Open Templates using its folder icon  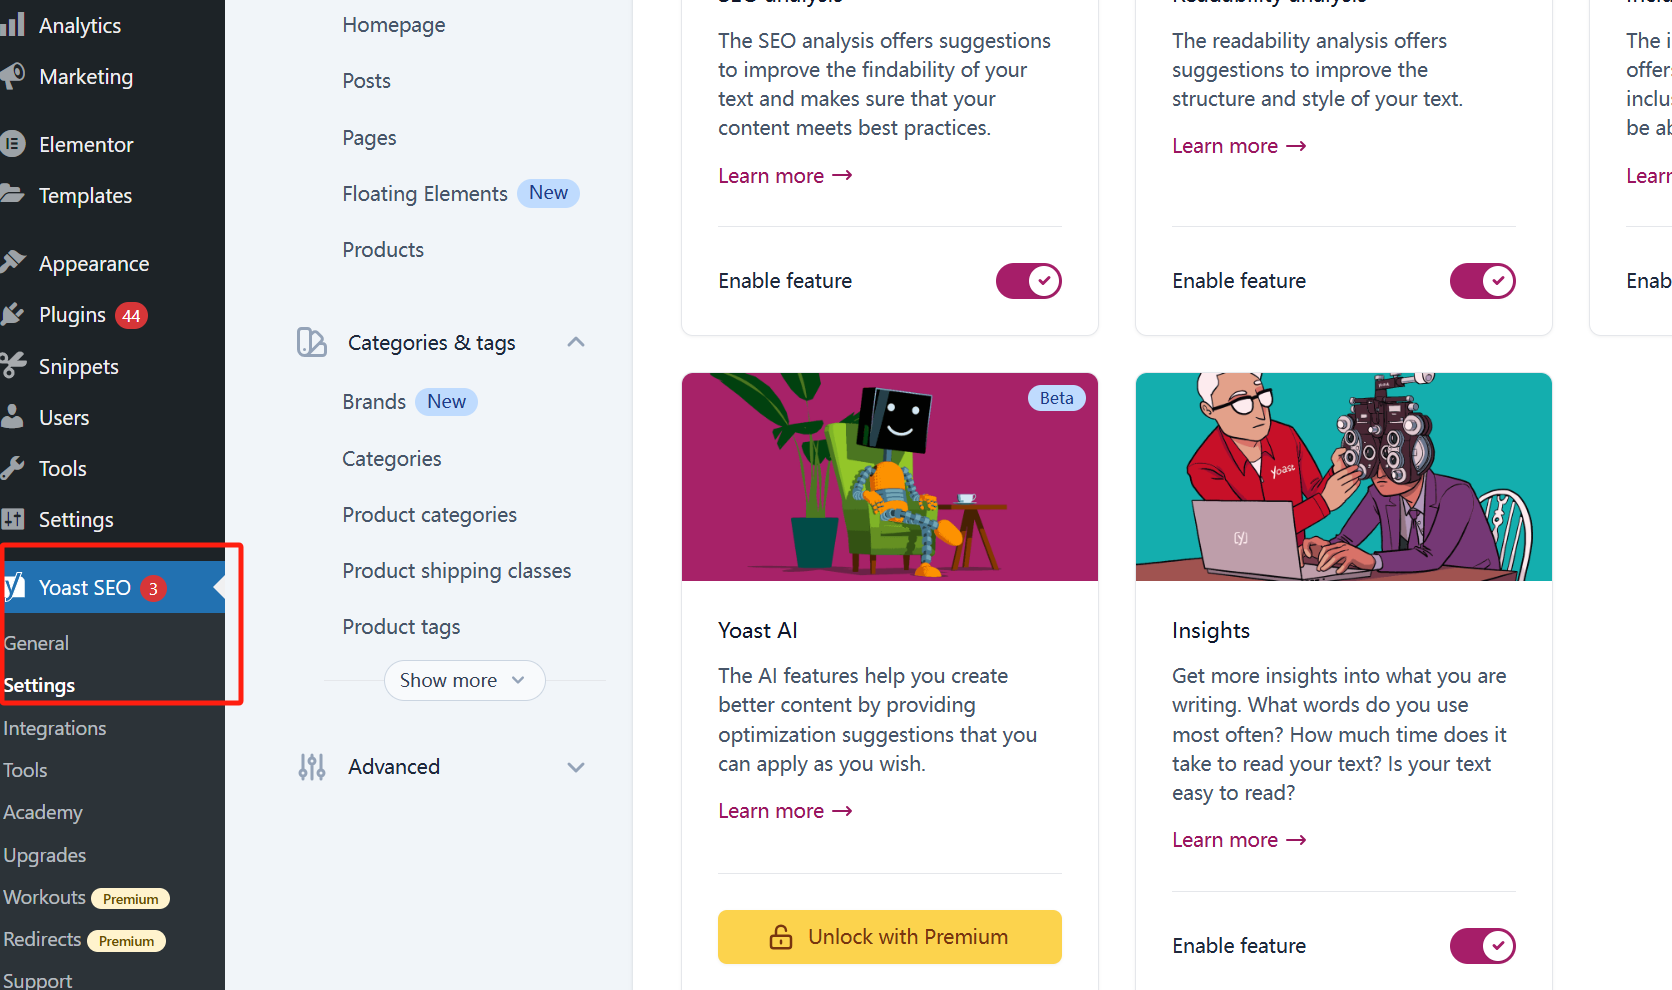pyautogui.click(x=14, y=195)
